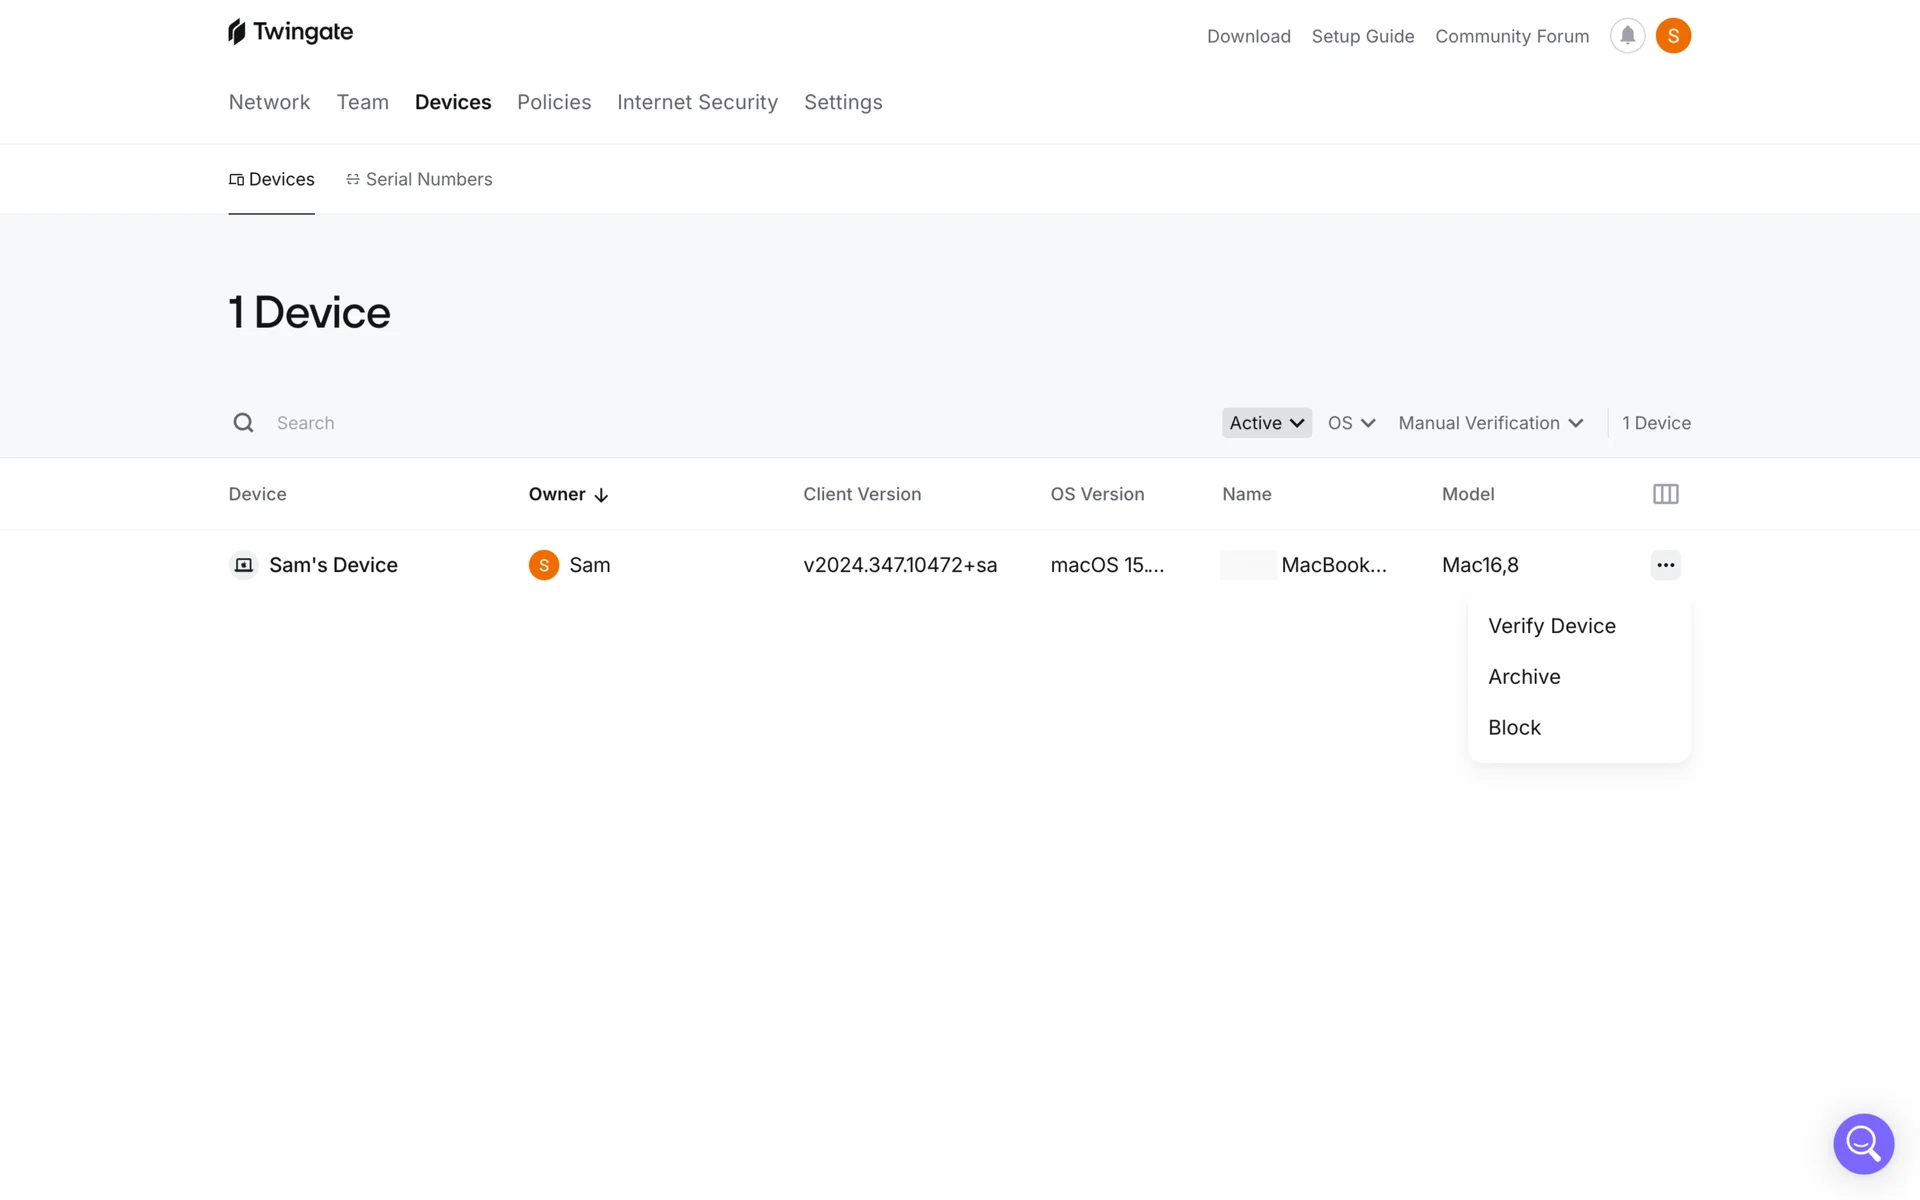Select Block in the context menu
1920x1200 pixels.
tap(1514, 728)
